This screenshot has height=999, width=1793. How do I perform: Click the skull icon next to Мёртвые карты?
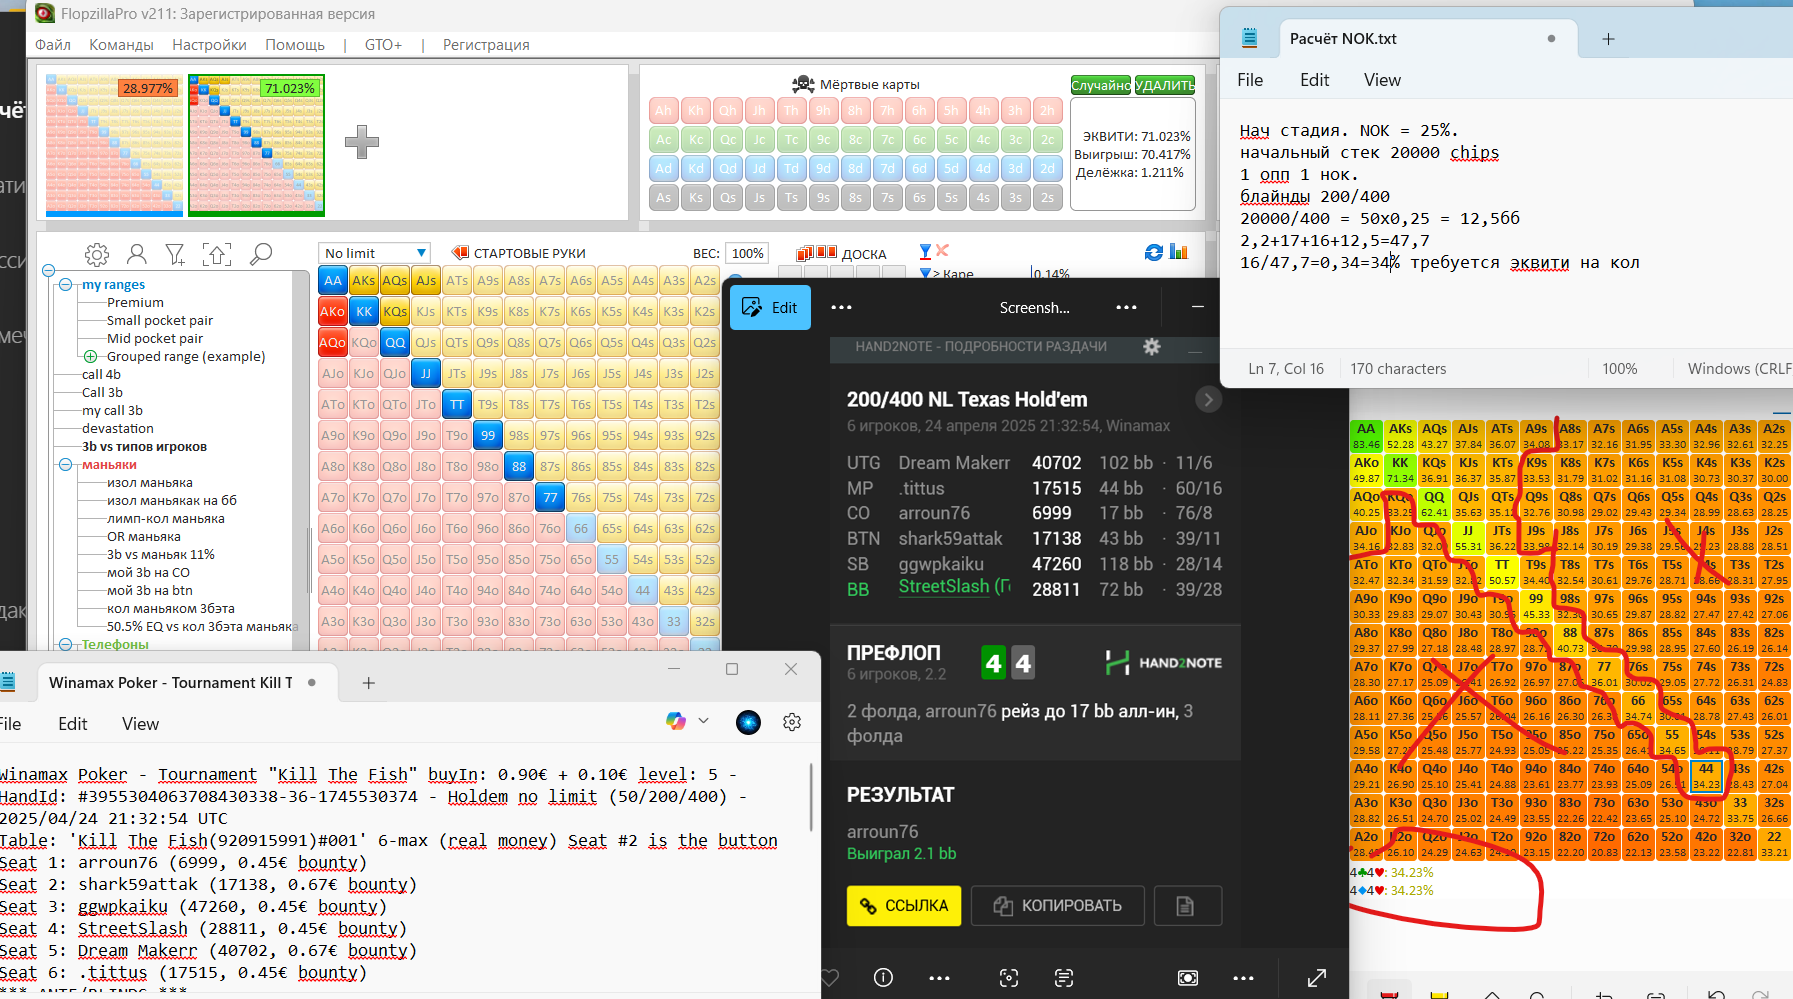pyautogui.click(x=803, y=84)
